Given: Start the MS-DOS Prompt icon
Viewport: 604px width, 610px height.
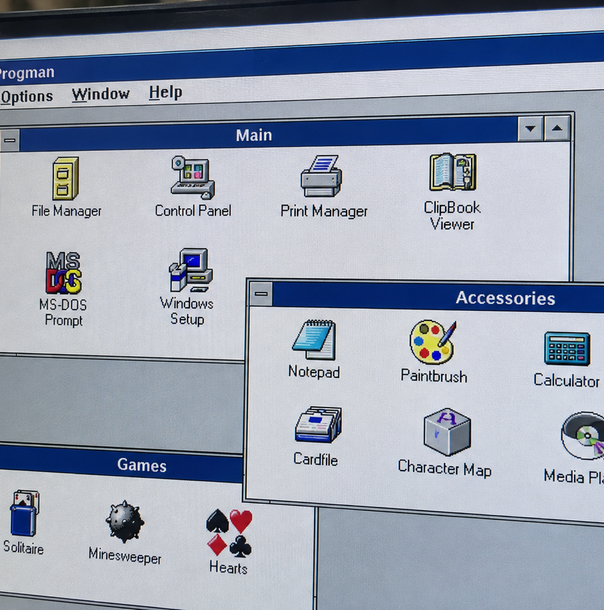Looking at the screenshot, I should tap(63, 272).
